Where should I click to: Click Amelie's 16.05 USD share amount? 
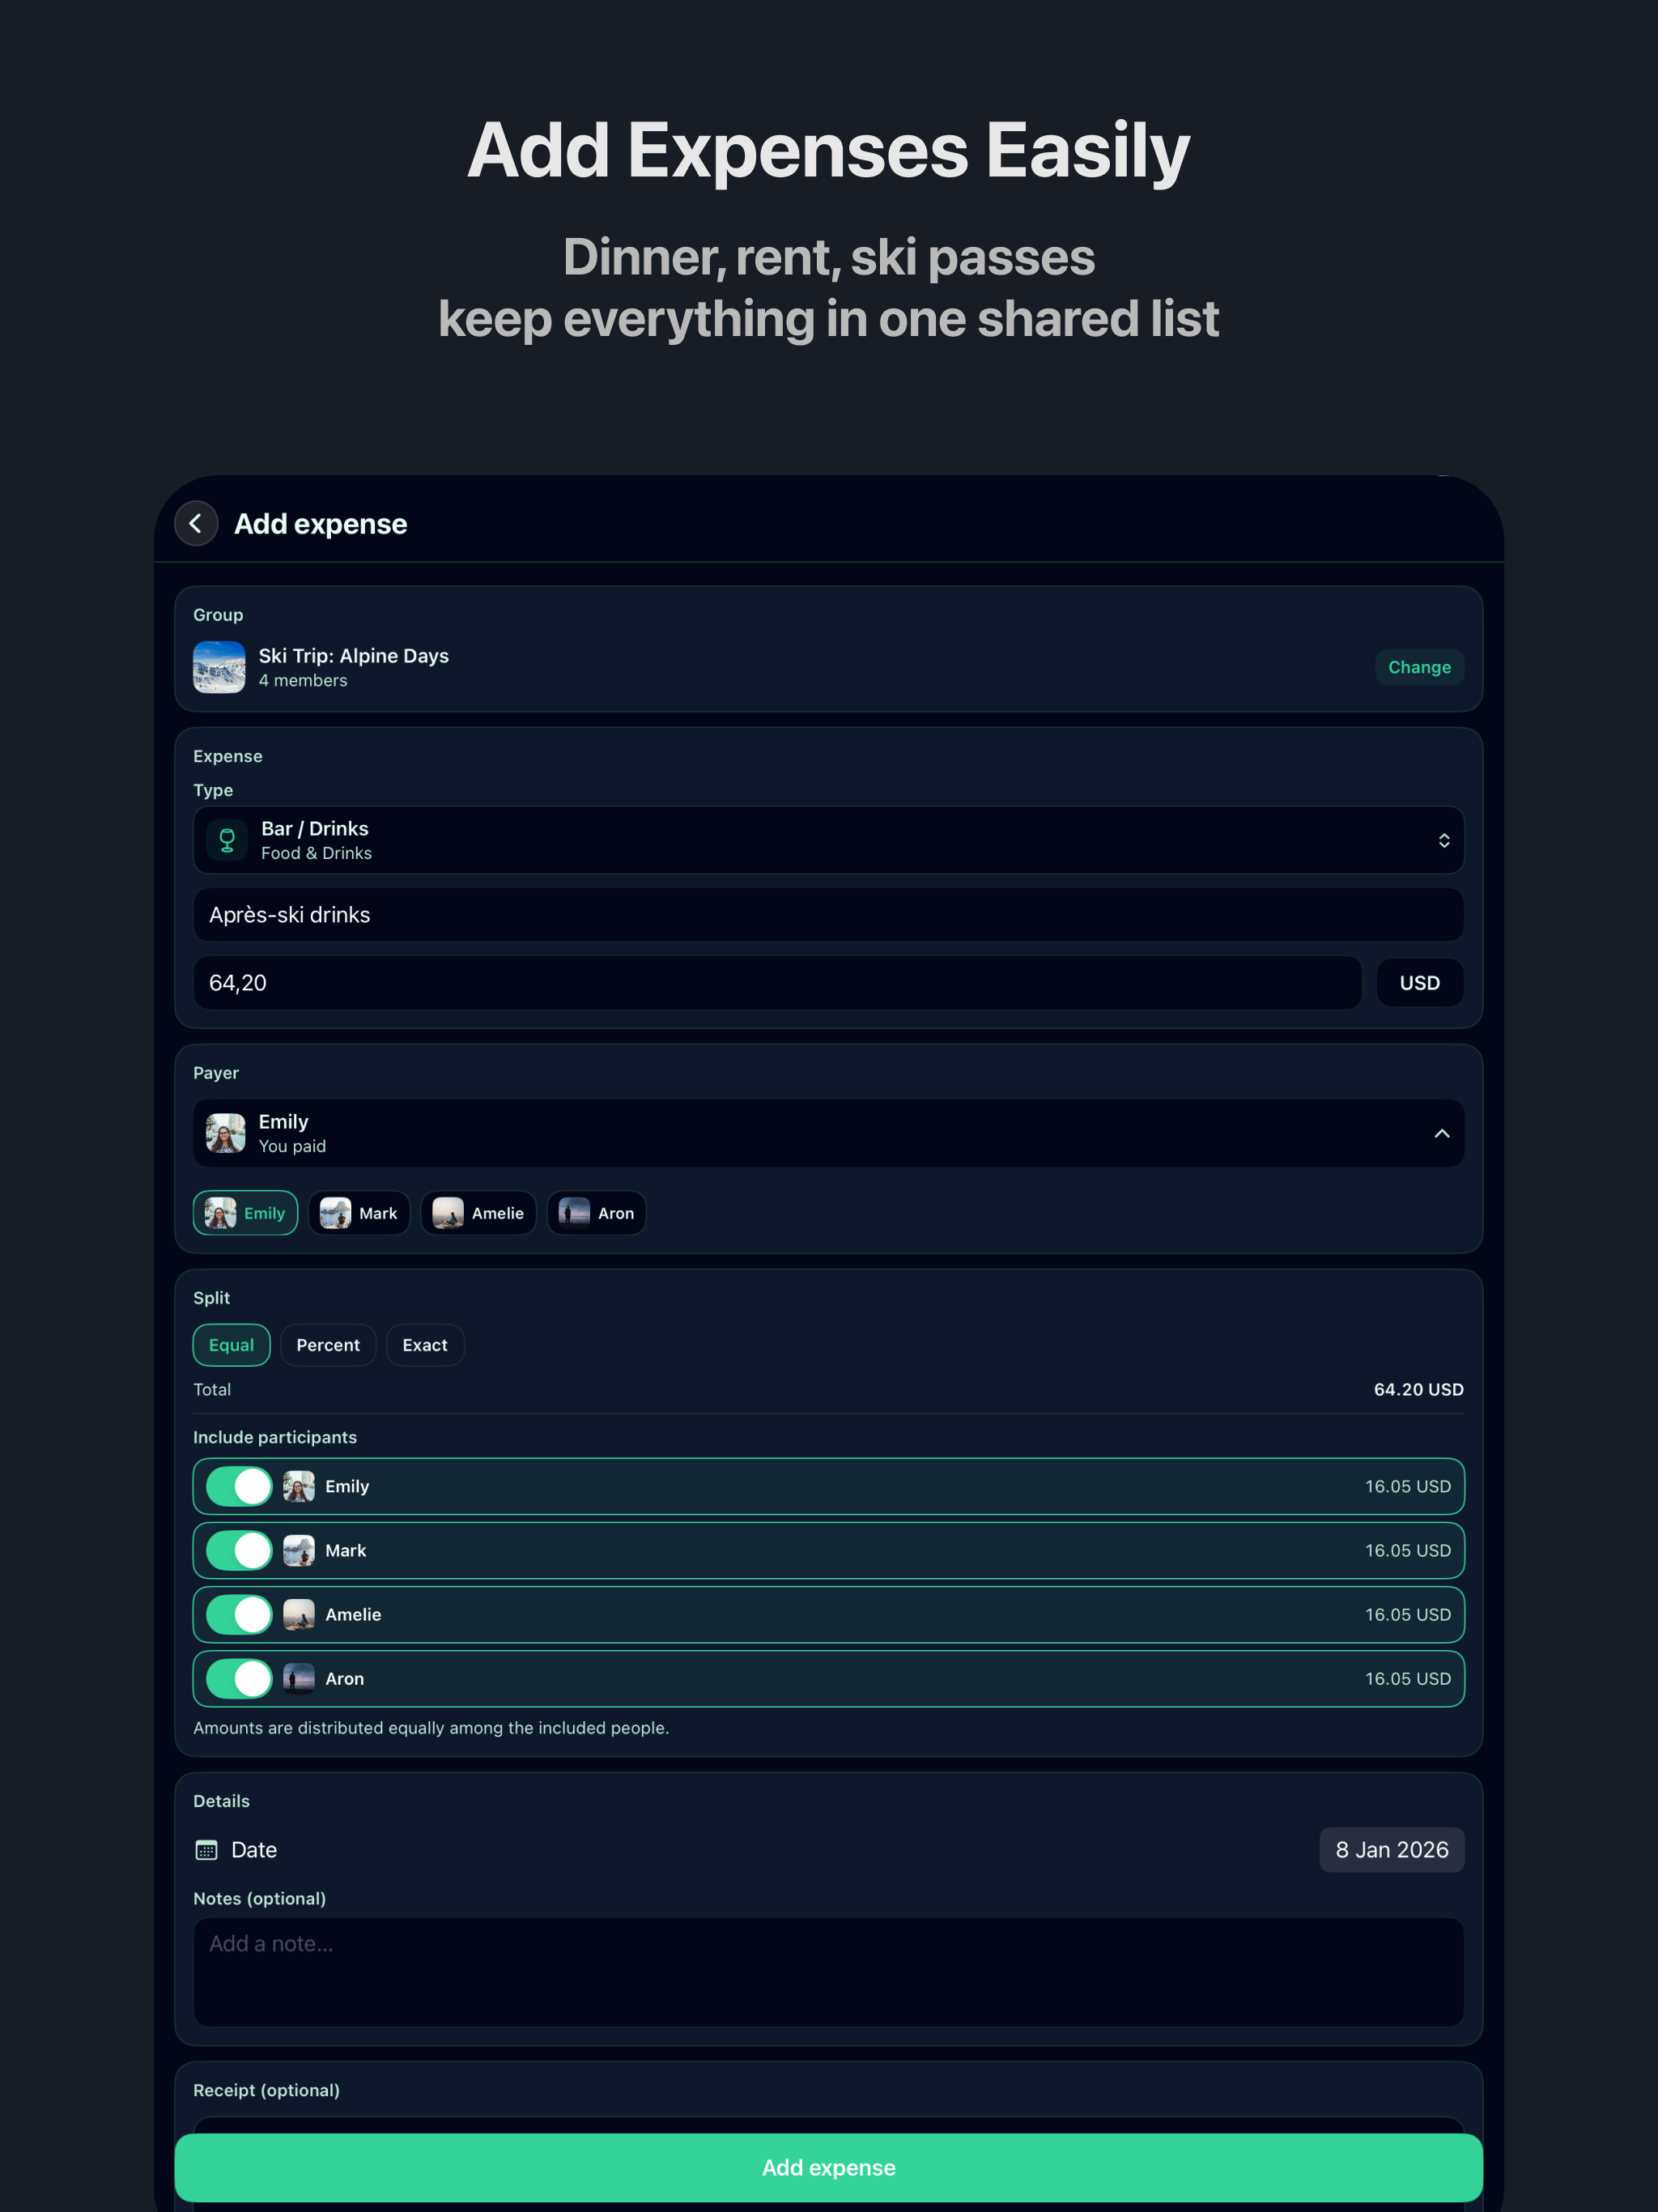click(x=1407, y=1614)
